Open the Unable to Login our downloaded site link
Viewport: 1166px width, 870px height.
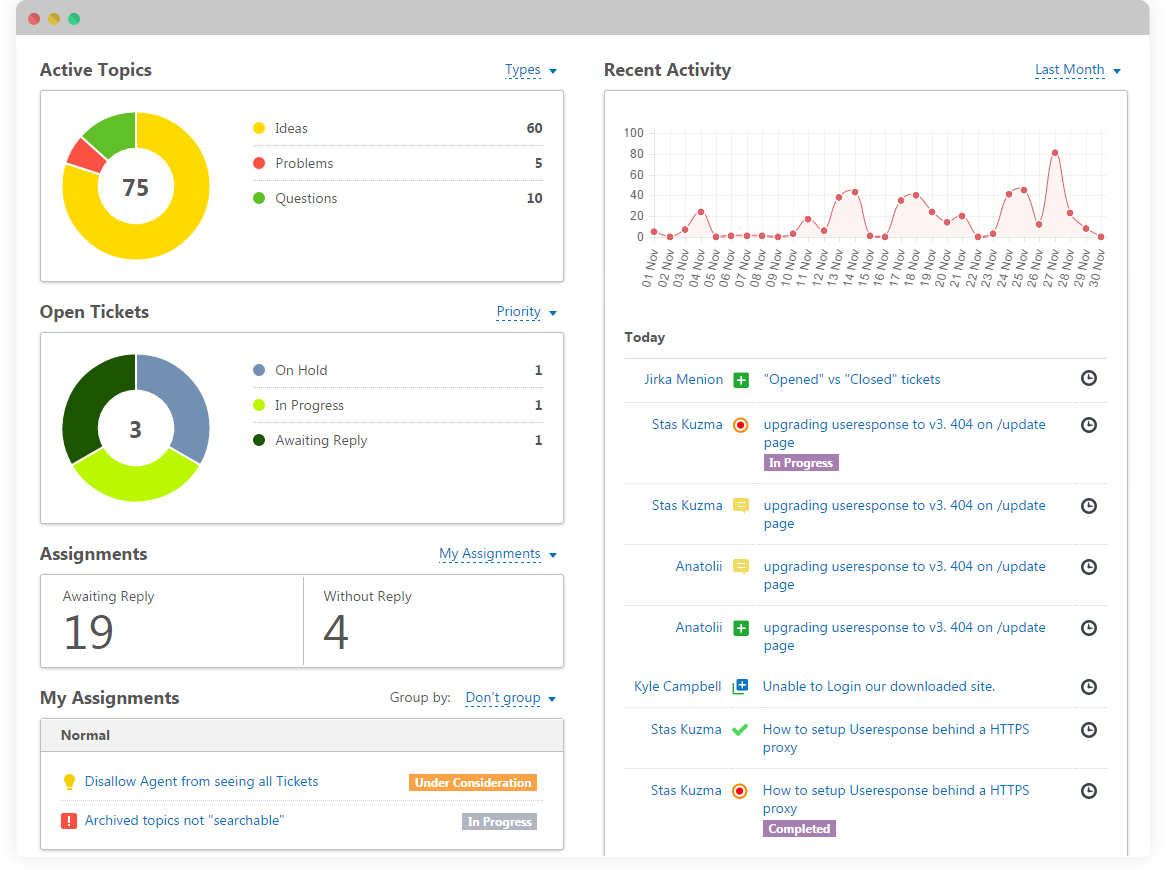pos(878,687)
